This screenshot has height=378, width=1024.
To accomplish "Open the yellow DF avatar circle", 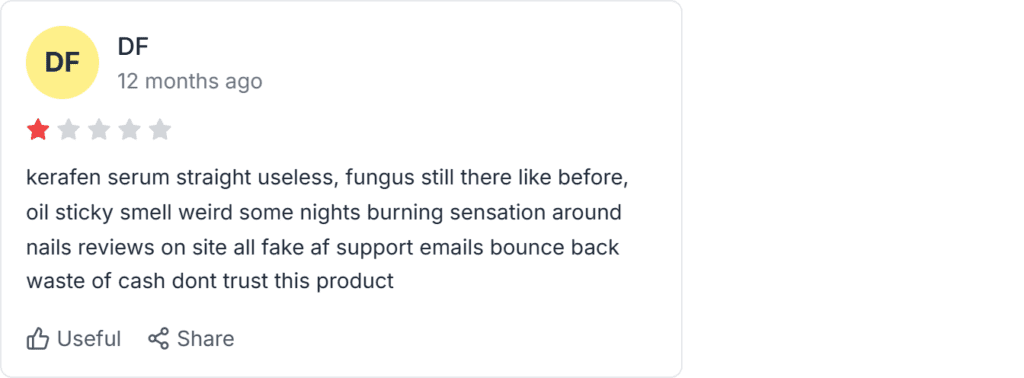I will coord(62,63).
